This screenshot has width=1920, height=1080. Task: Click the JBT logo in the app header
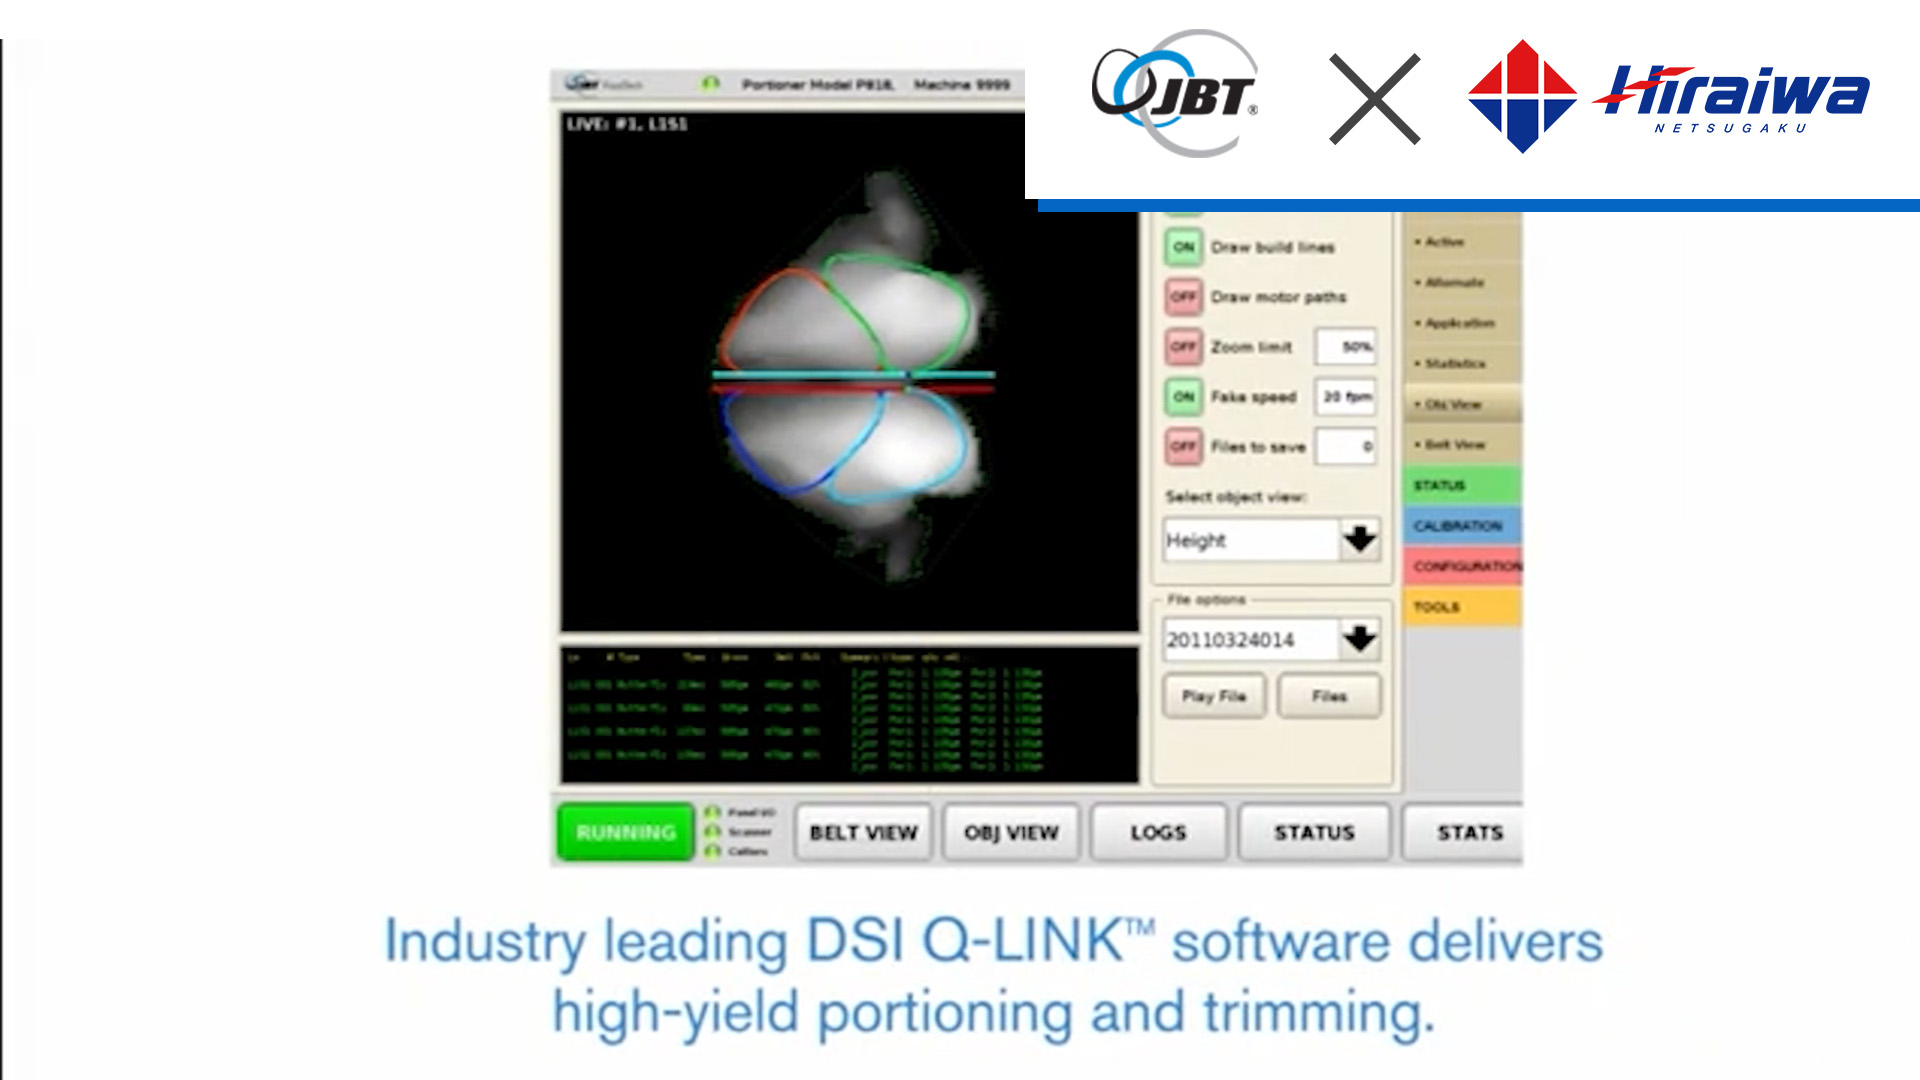point(604,84)
